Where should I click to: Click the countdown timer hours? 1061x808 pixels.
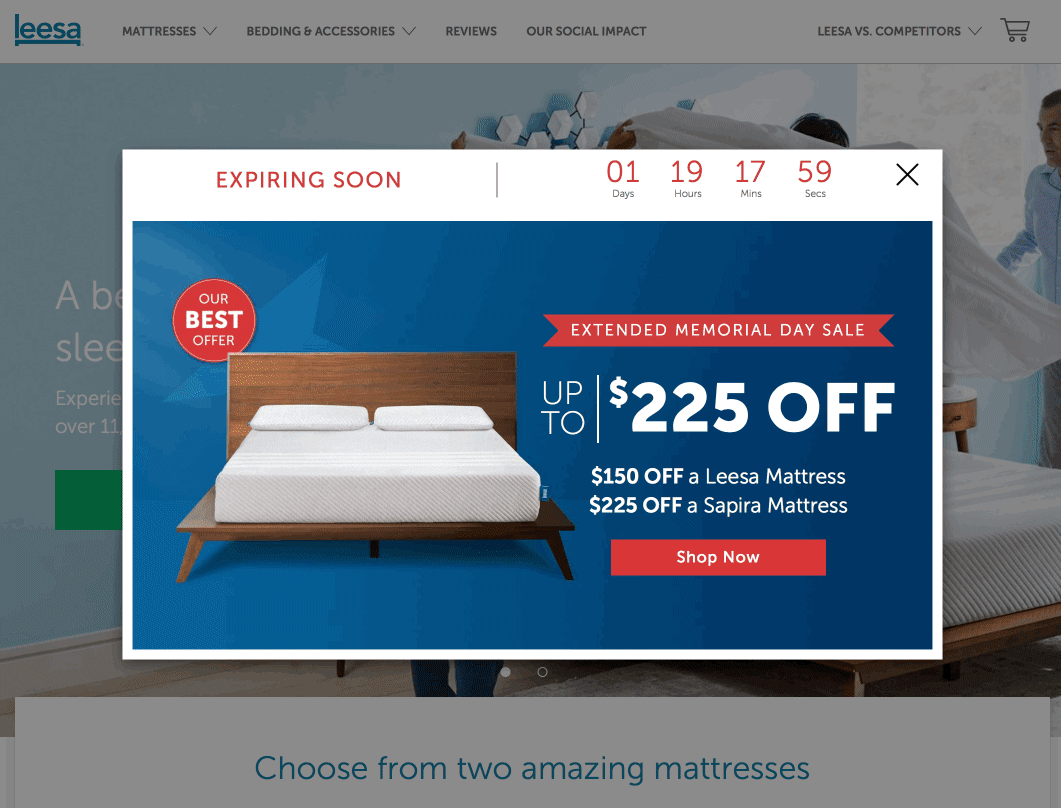point(687,179)
